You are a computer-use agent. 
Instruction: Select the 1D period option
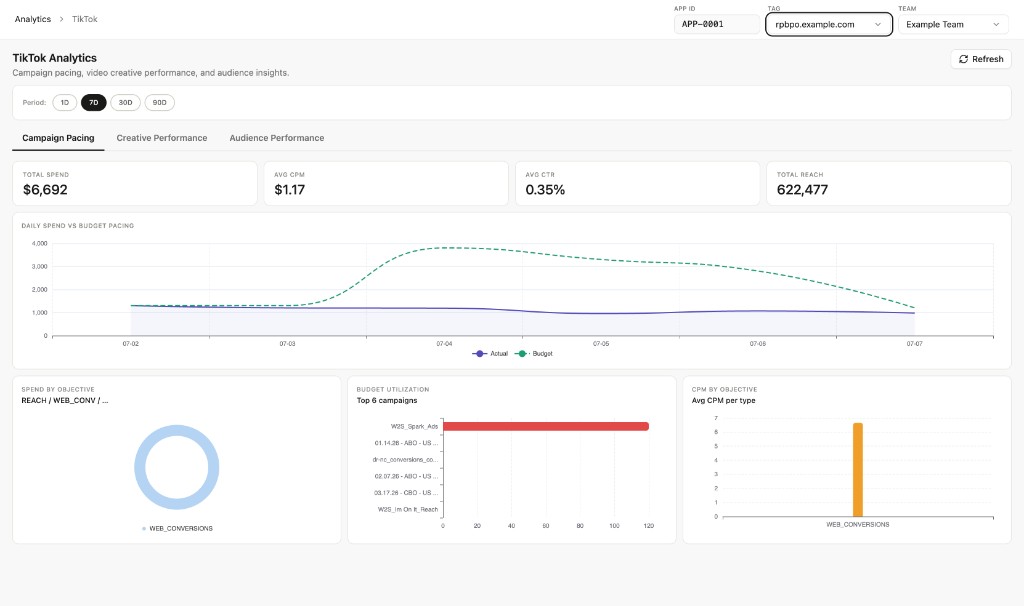(65, 103)
